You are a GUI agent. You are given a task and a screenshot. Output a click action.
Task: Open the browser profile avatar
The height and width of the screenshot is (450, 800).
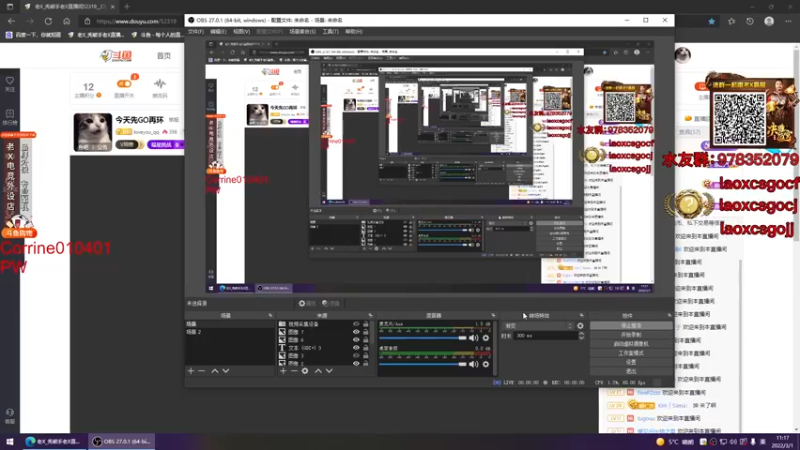pos(769,21)
